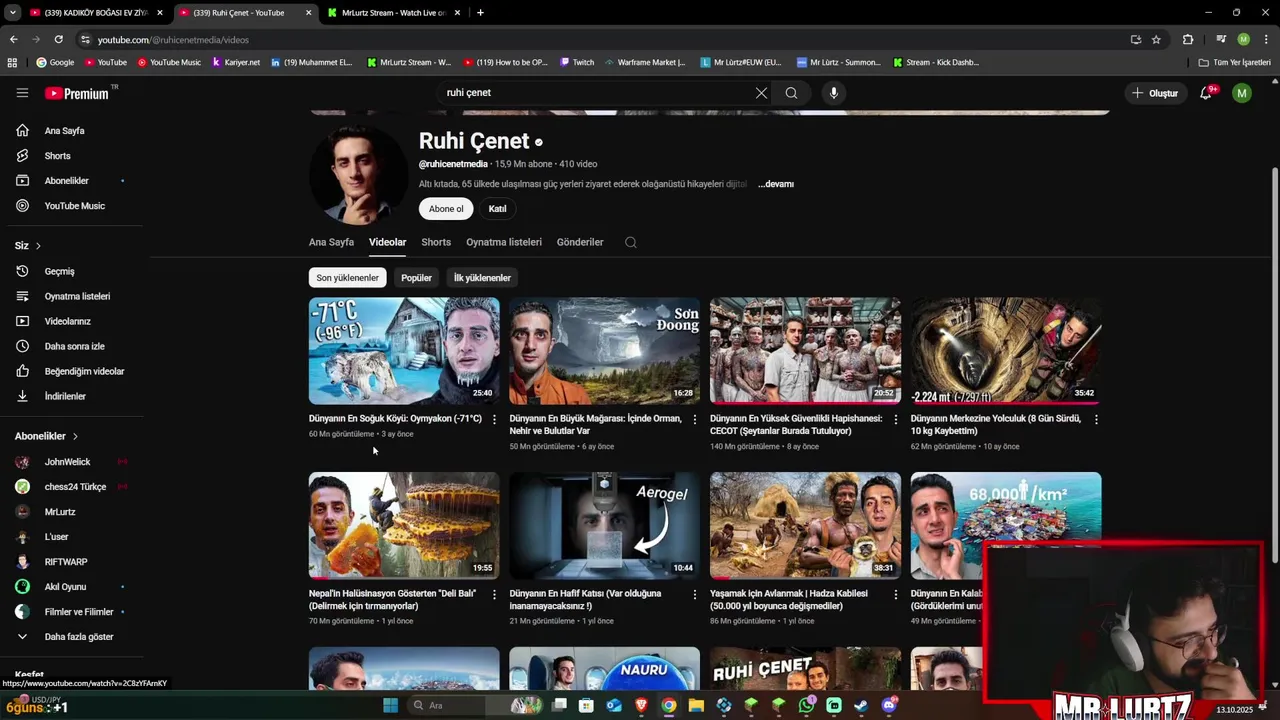Select the Videolar tab
This screenshot has width=1280, height=720.
[x=387, y=242]
